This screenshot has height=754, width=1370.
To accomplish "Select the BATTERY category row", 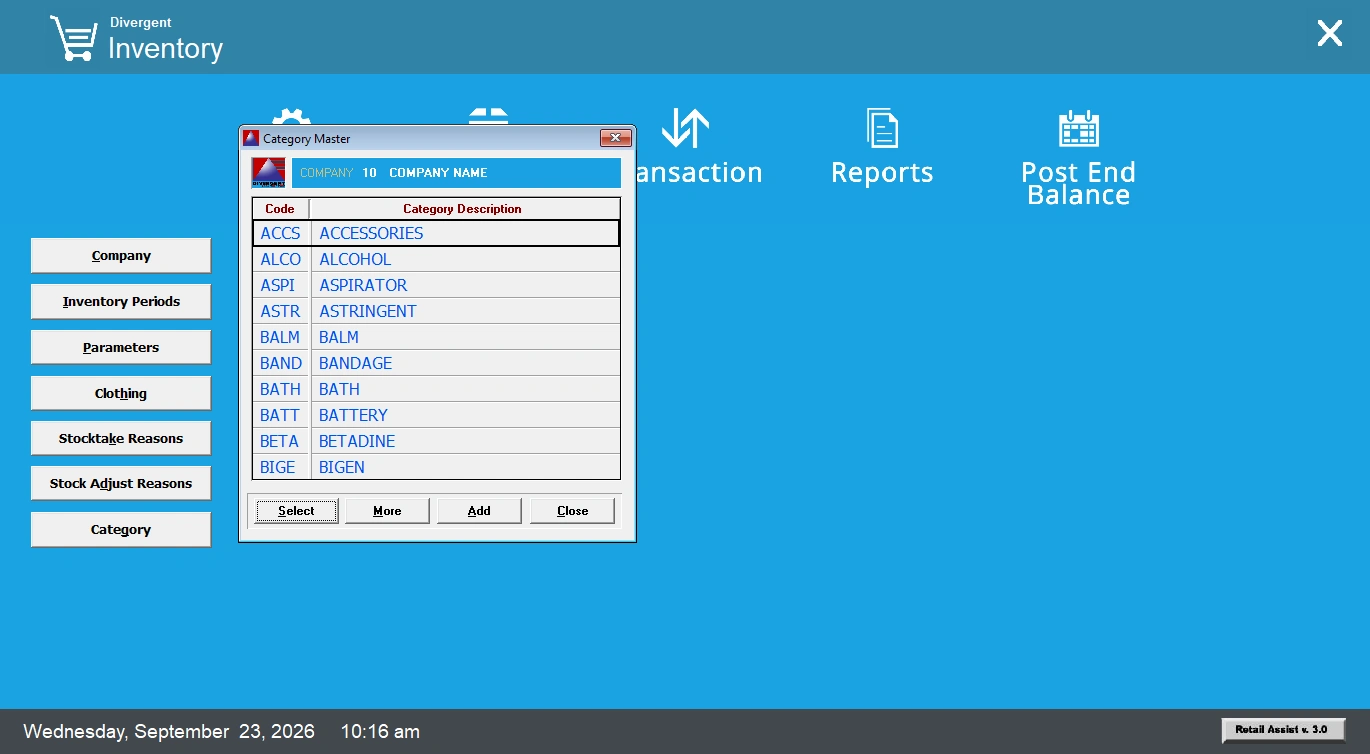I will point(436,415).
